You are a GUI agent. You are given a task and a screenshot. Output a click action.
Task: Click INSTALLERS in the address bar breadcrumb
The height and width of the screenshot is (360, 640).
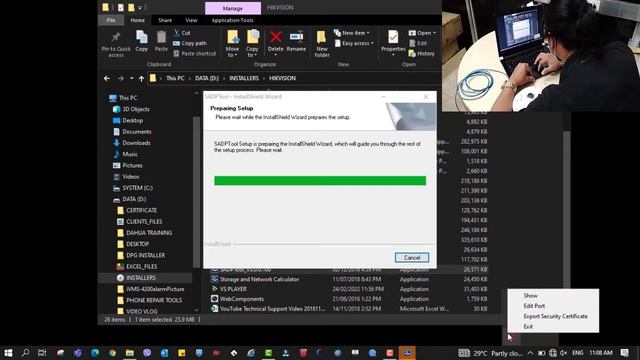pyautogui.click(x=244, y=78)
